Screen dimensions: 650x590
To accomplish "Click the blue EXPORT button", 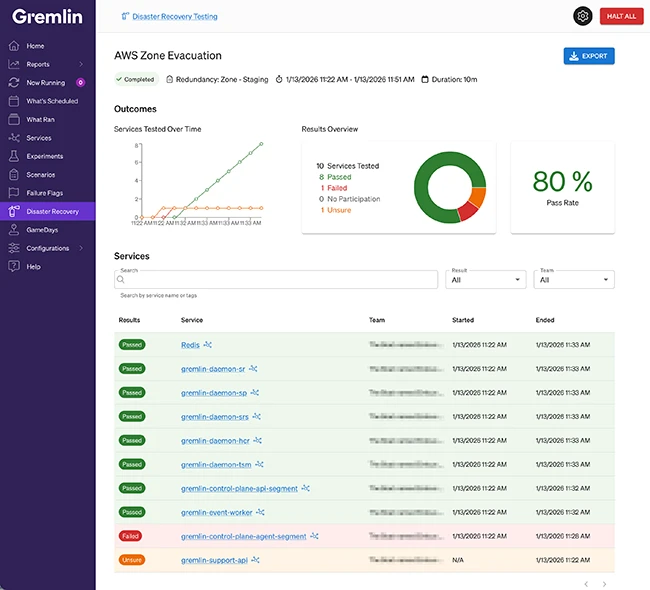I will click(x=588, y=56).
